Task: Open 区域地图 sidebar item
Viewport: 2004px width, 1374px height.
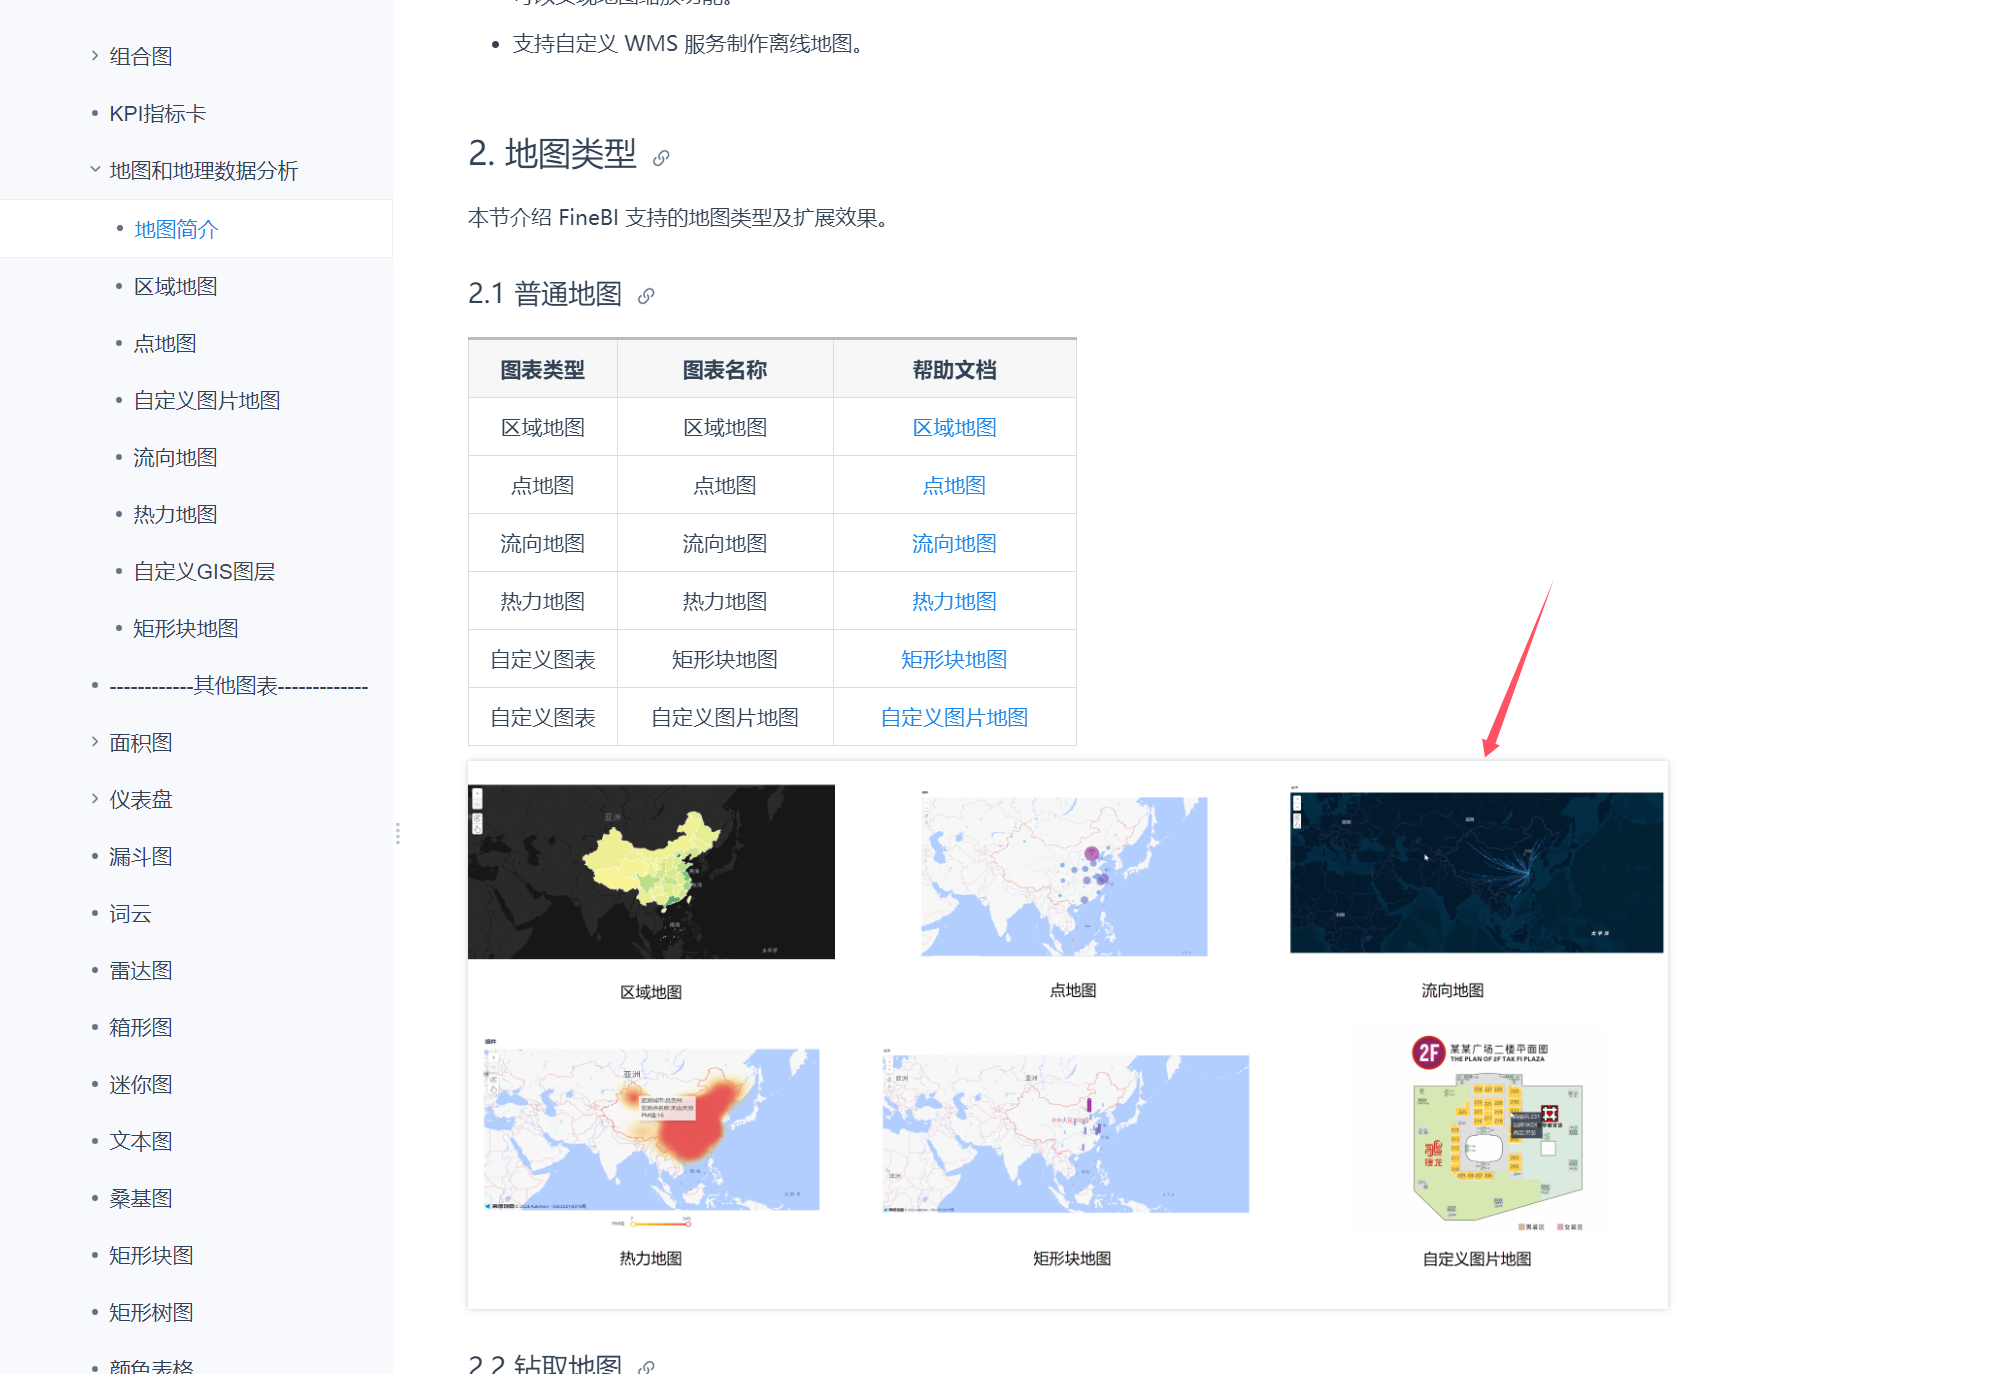Action: [176, 286]
